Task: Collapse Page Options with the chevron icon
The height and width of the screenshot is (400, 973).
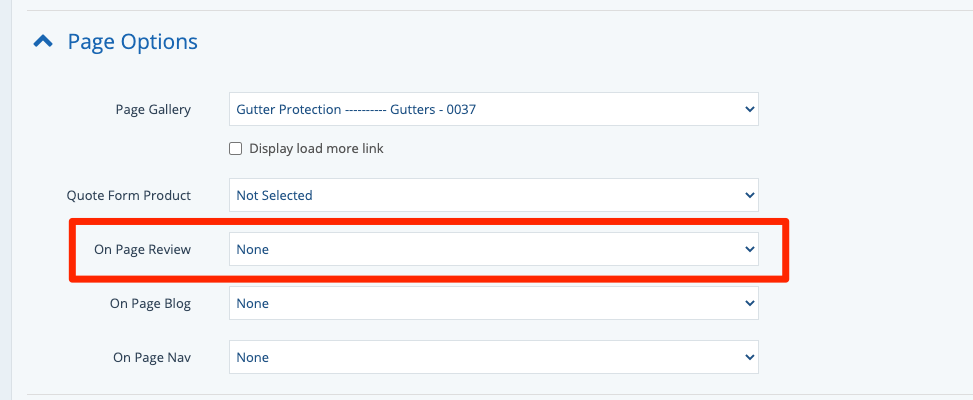Action: point(42,42)
